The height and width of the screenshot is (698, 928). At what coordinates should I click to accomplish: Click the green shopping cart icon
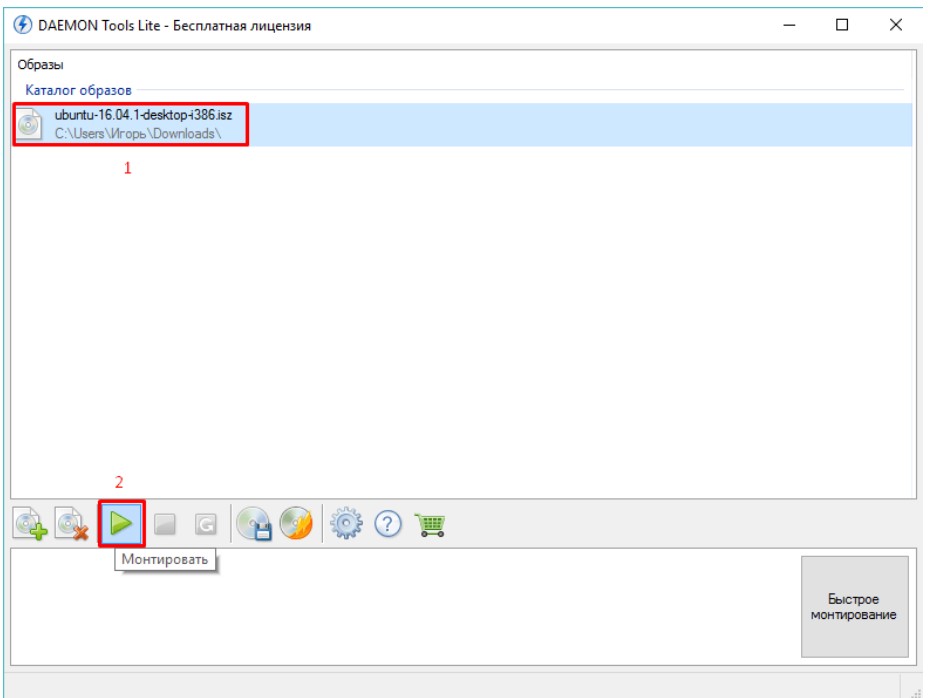pyautogui.click(x=430, y=524)
